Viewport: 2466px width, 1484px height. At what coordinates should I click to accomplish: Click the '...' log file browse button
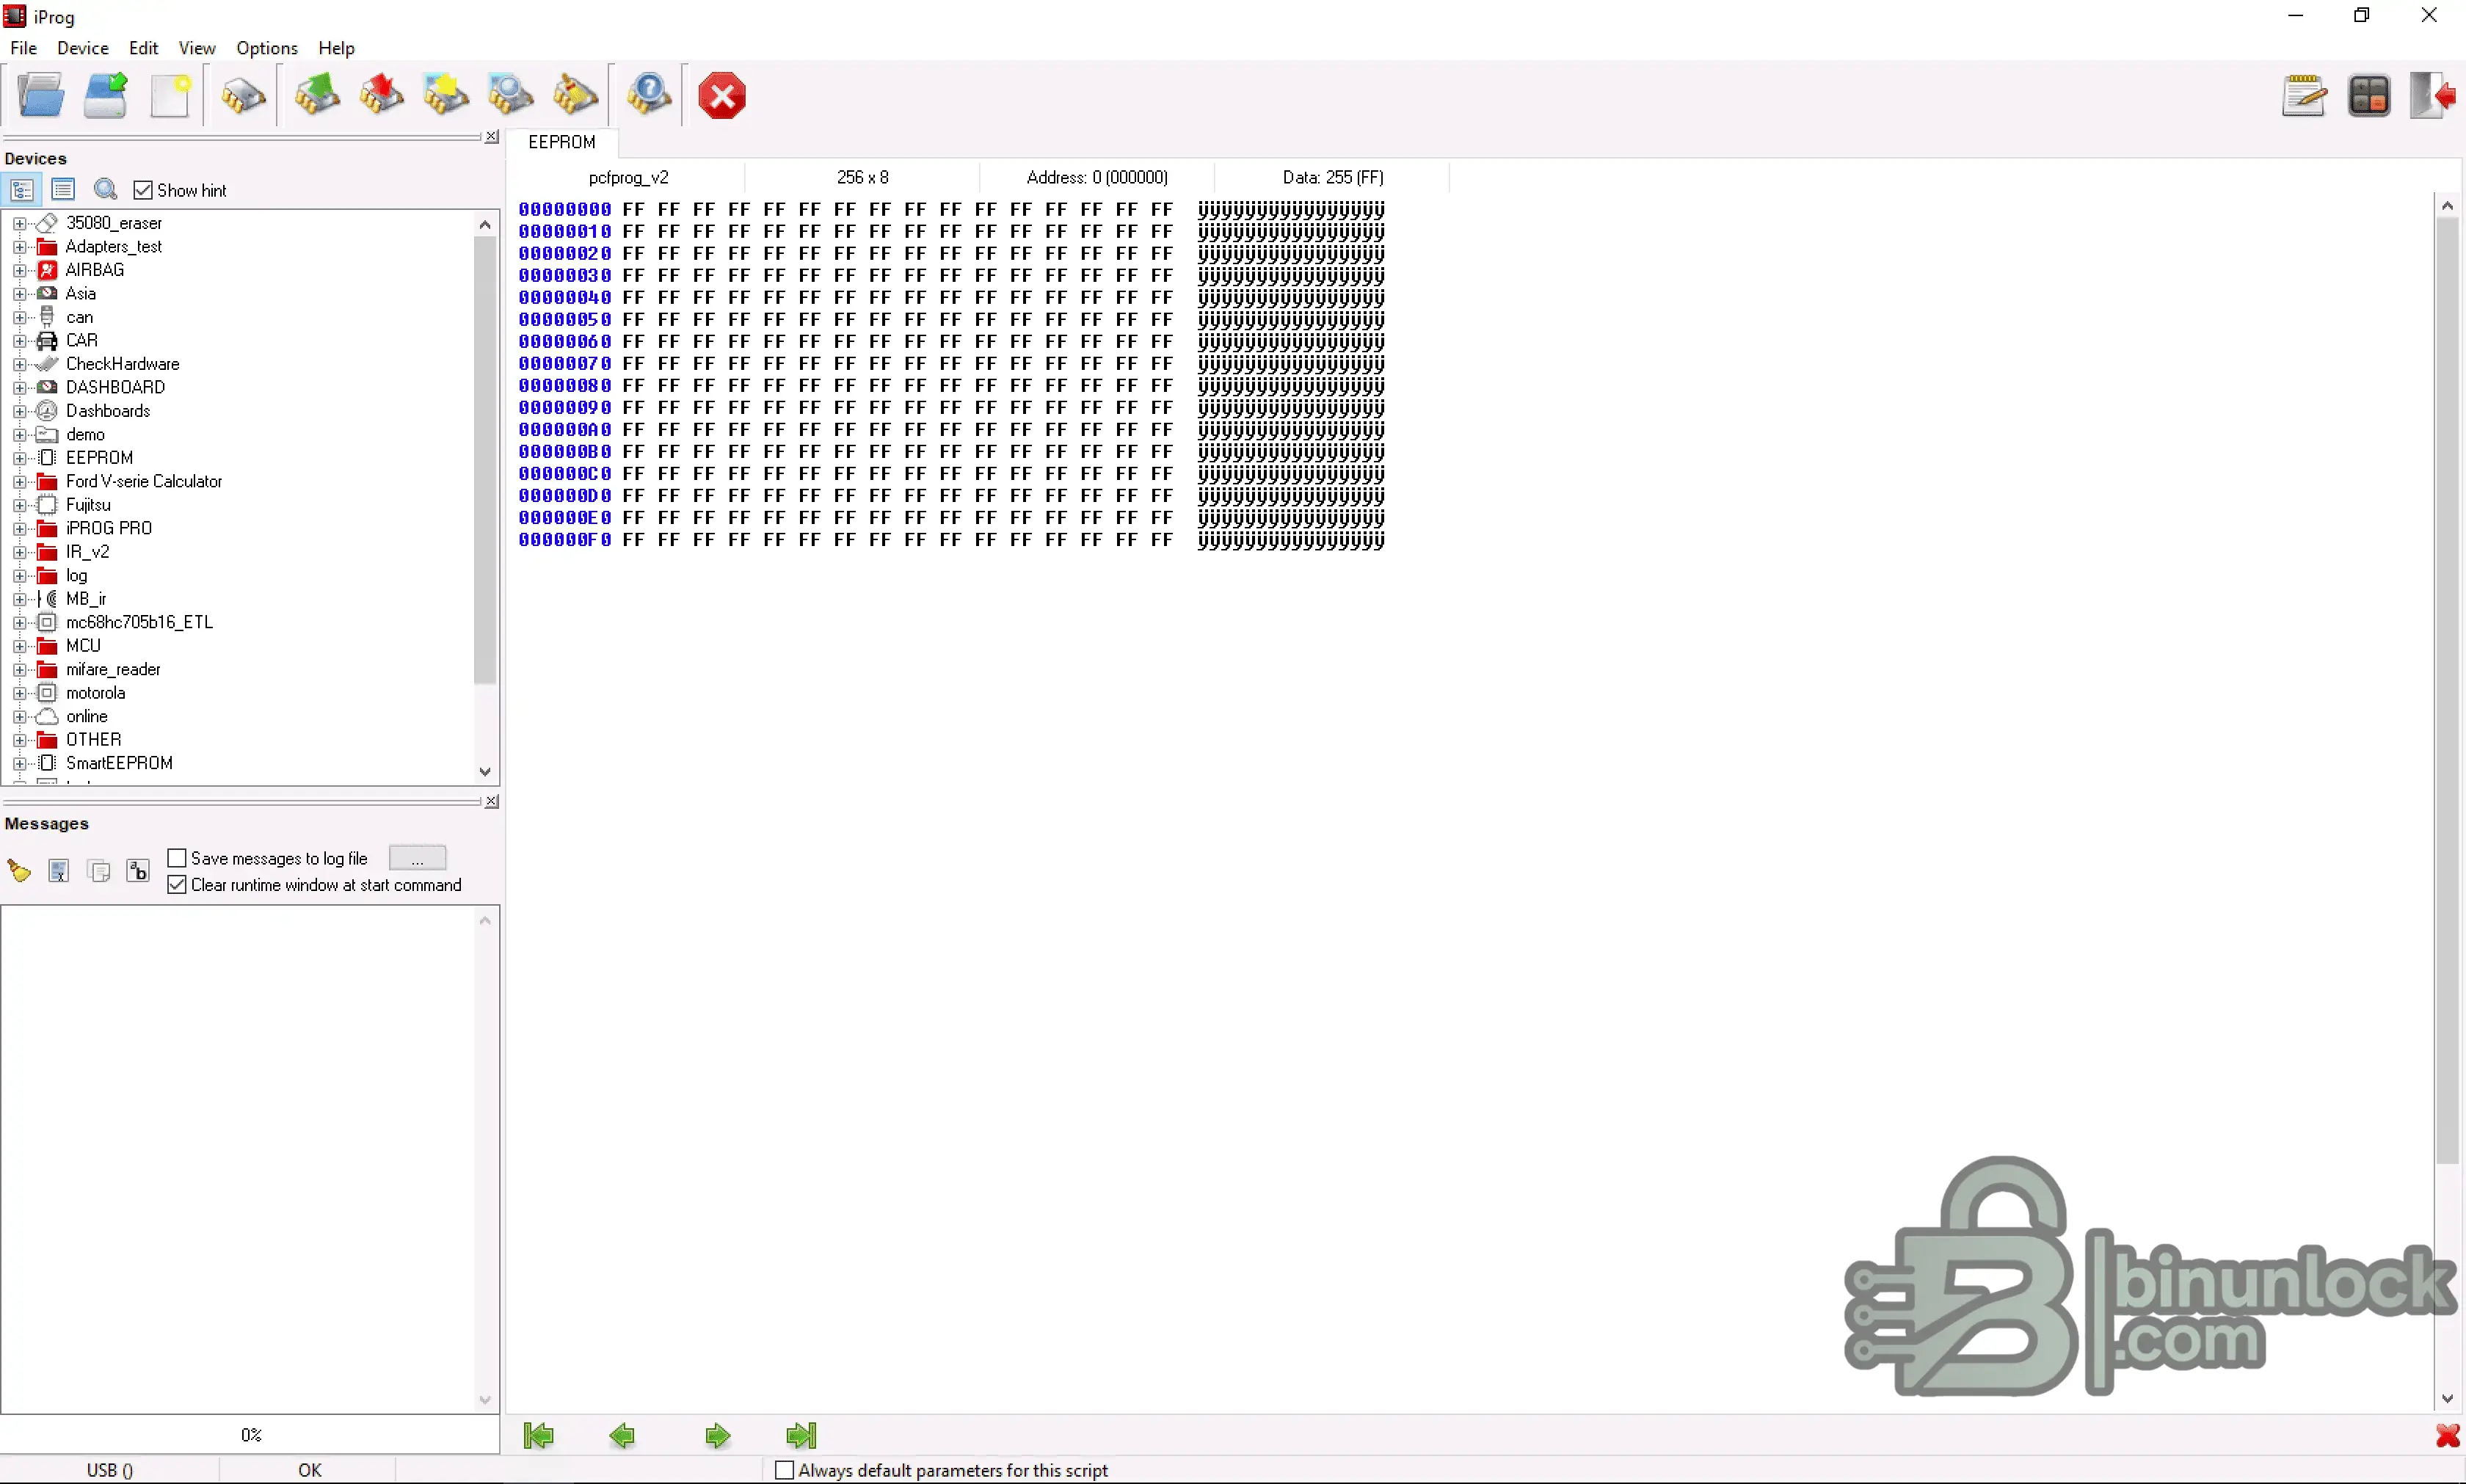[417, 858]
